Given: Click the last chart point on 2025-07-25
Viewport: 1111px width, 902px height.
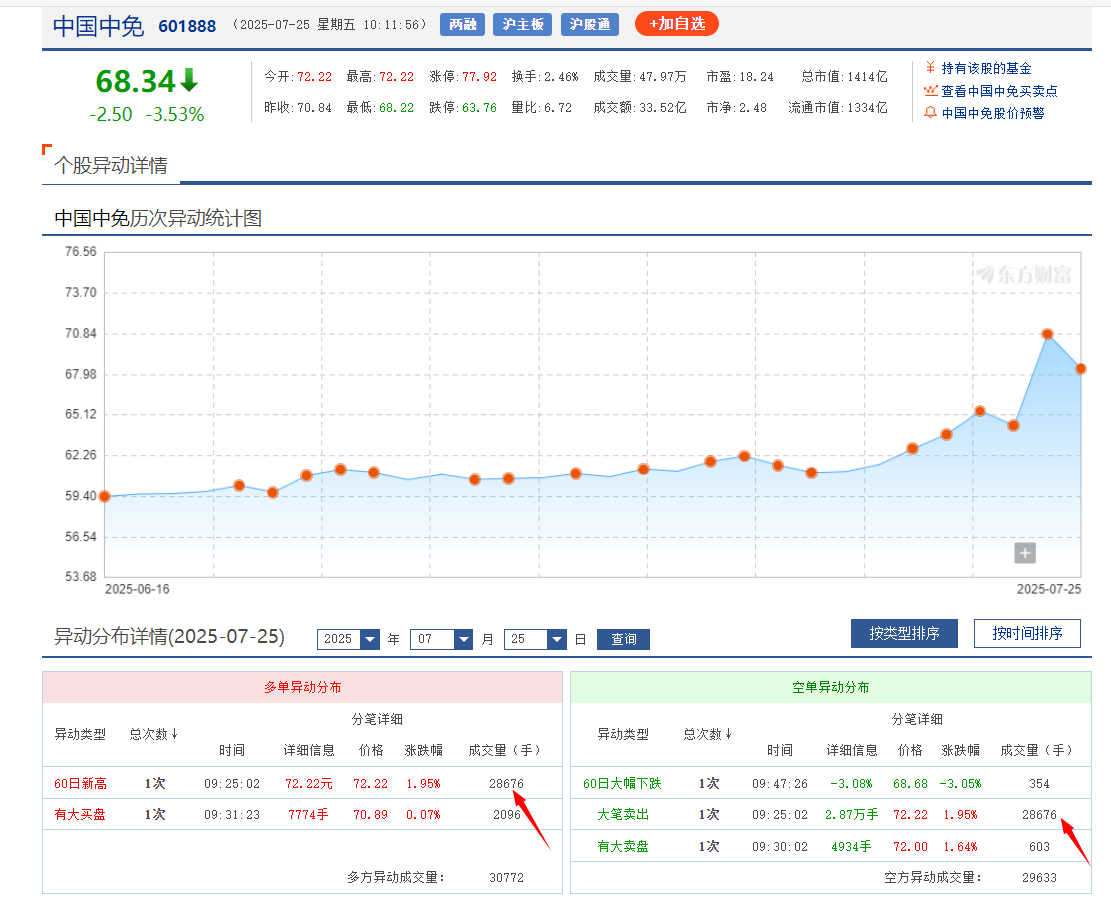Looking at the screenshot, I should click(x=1081, y=368).
